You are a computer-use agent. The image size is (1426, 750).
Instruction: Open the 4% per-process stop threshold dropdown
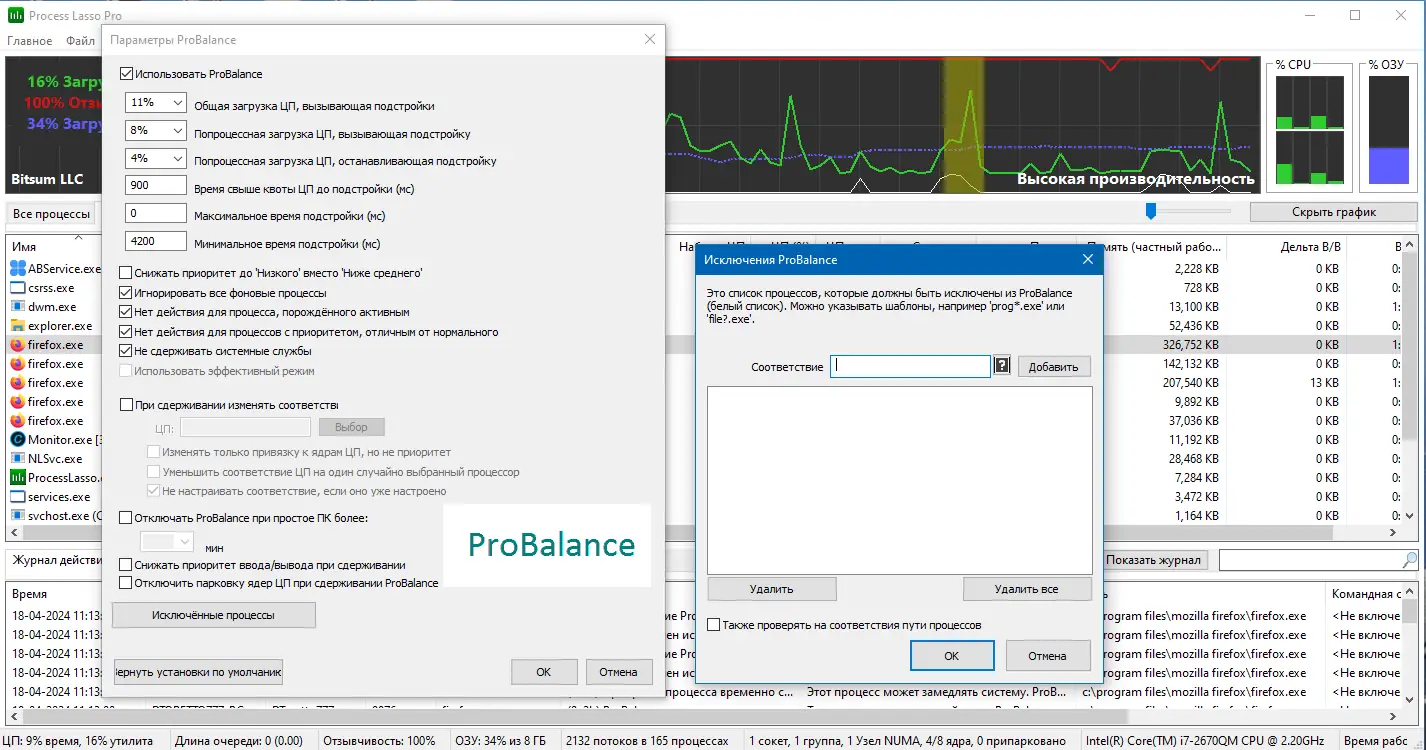click(x=156, y=158)
